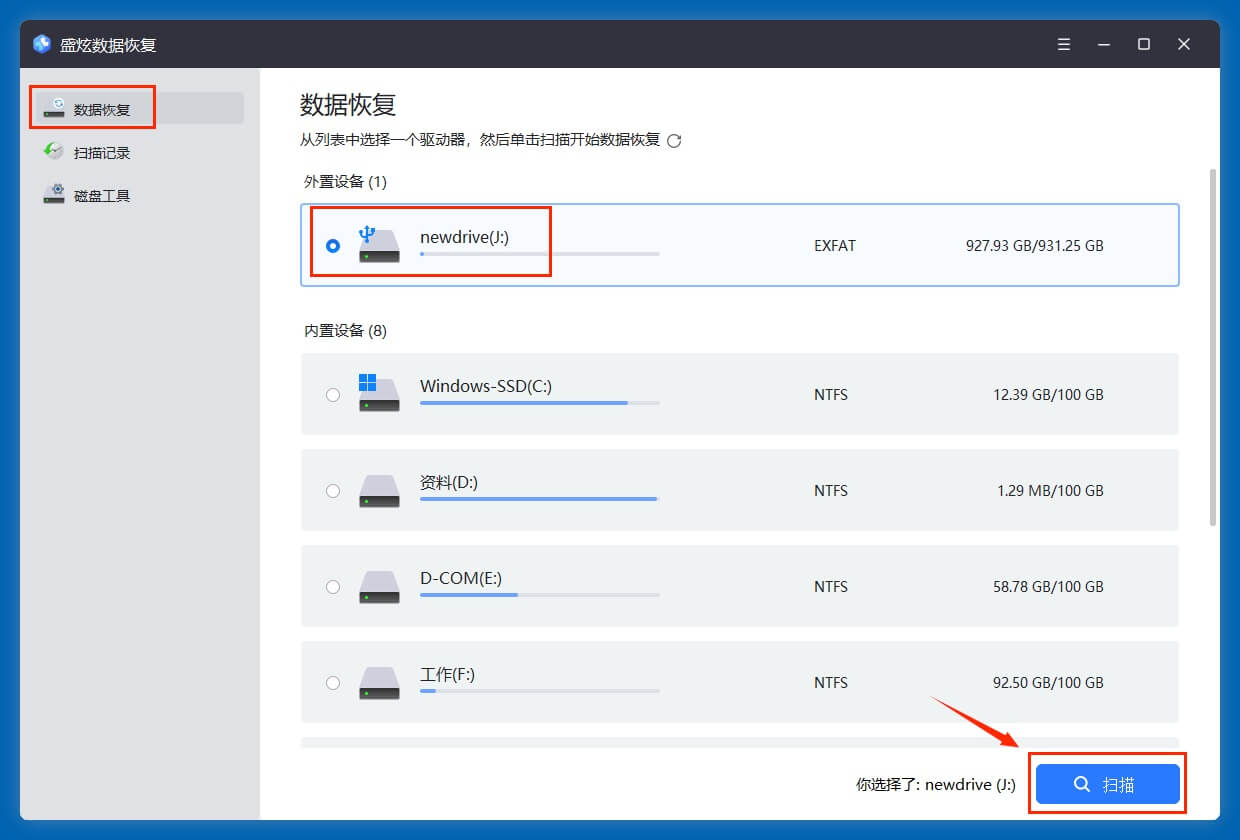Viewport: 1240px width, 840px height.
Task: Click the 扫描 button to start scanning
Action: pyautogui.click(x=1107, y=784)
